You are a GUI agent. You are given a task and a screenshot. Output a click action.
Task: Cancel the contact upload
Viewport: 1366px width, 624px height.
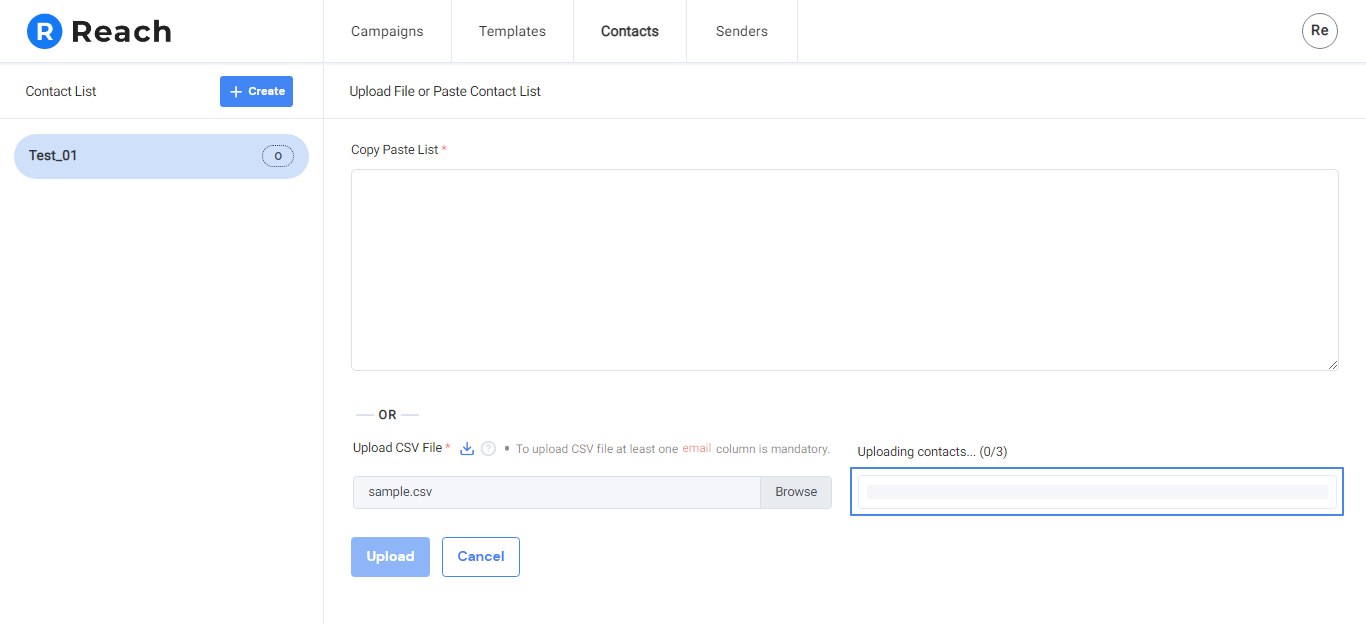[481, 557]
